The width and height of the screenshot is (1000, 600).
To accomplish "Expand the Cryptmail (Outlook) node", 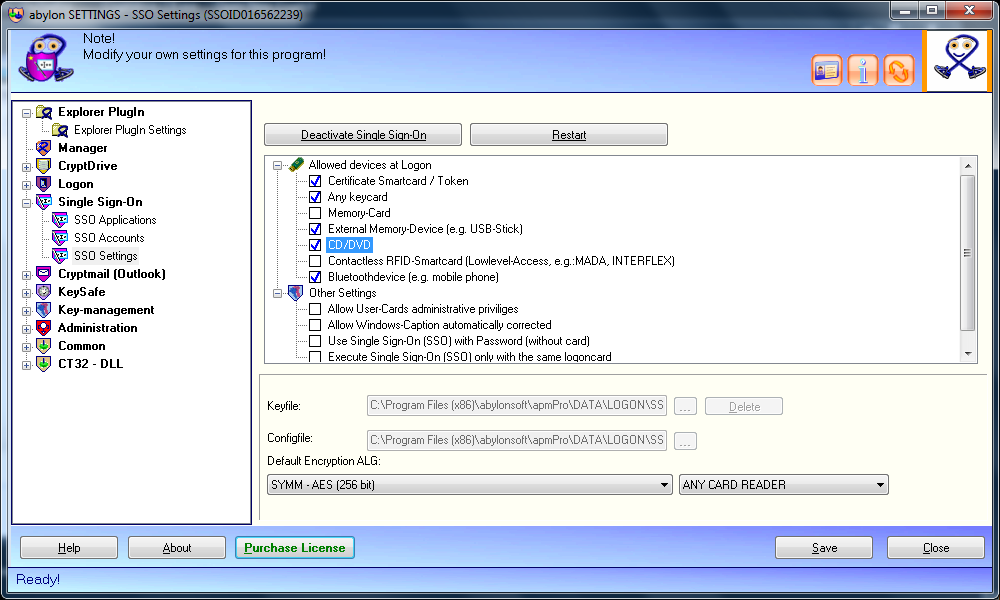I will 26,275.
